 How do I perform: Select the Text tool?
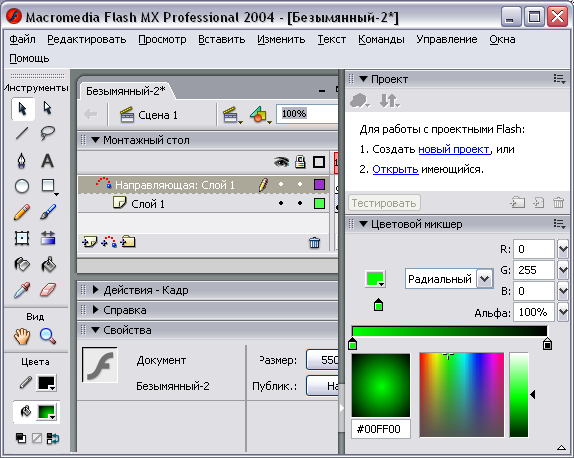click(48, 161)
